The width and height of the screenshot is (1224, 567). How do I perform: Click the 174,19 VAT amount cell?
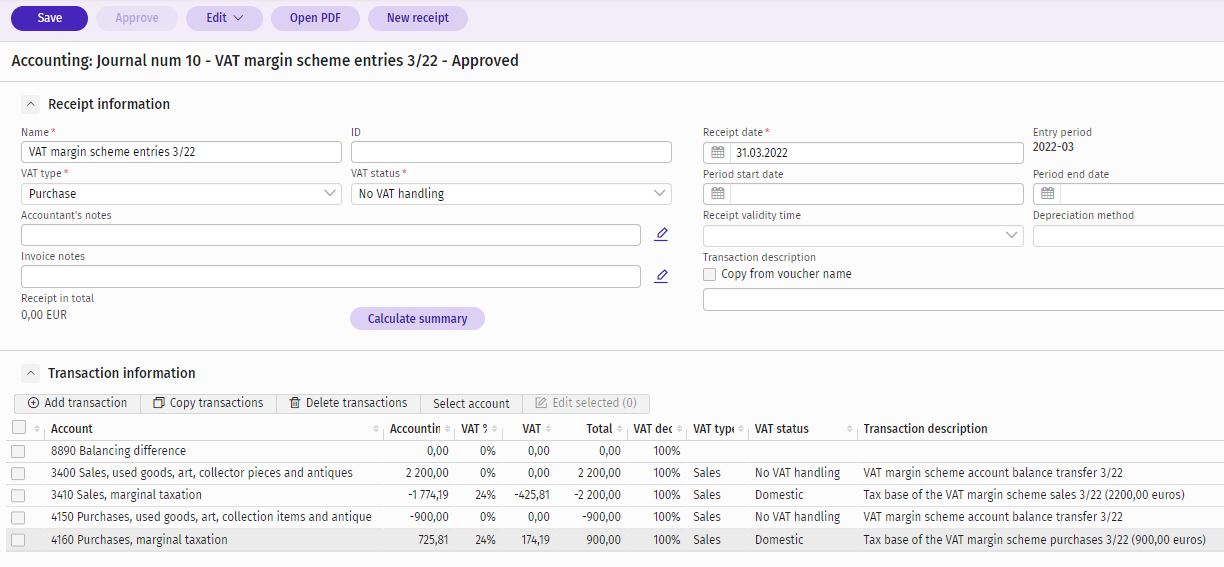(534, 540)
